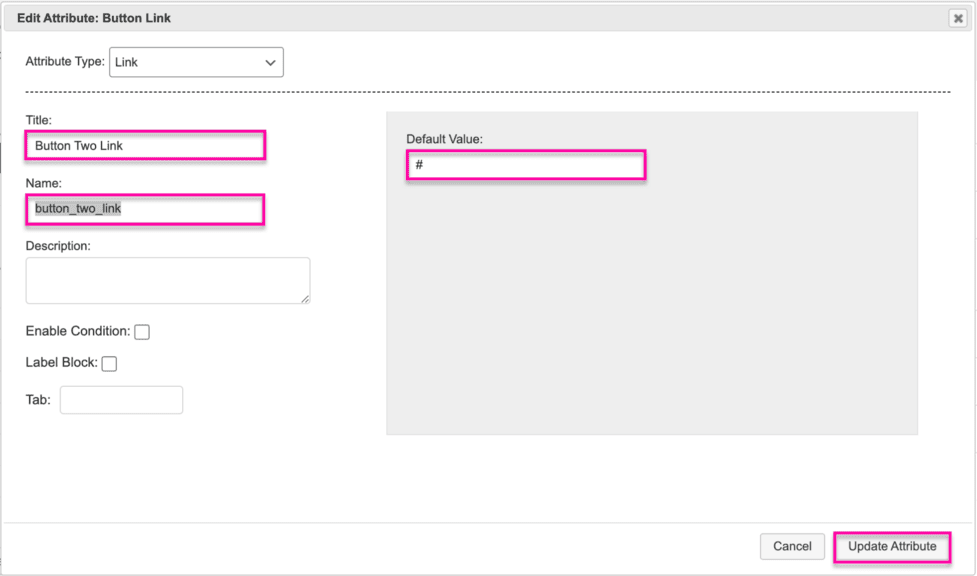Click the Description text area resize grip
Screen dimensions: 977x576
305,299
